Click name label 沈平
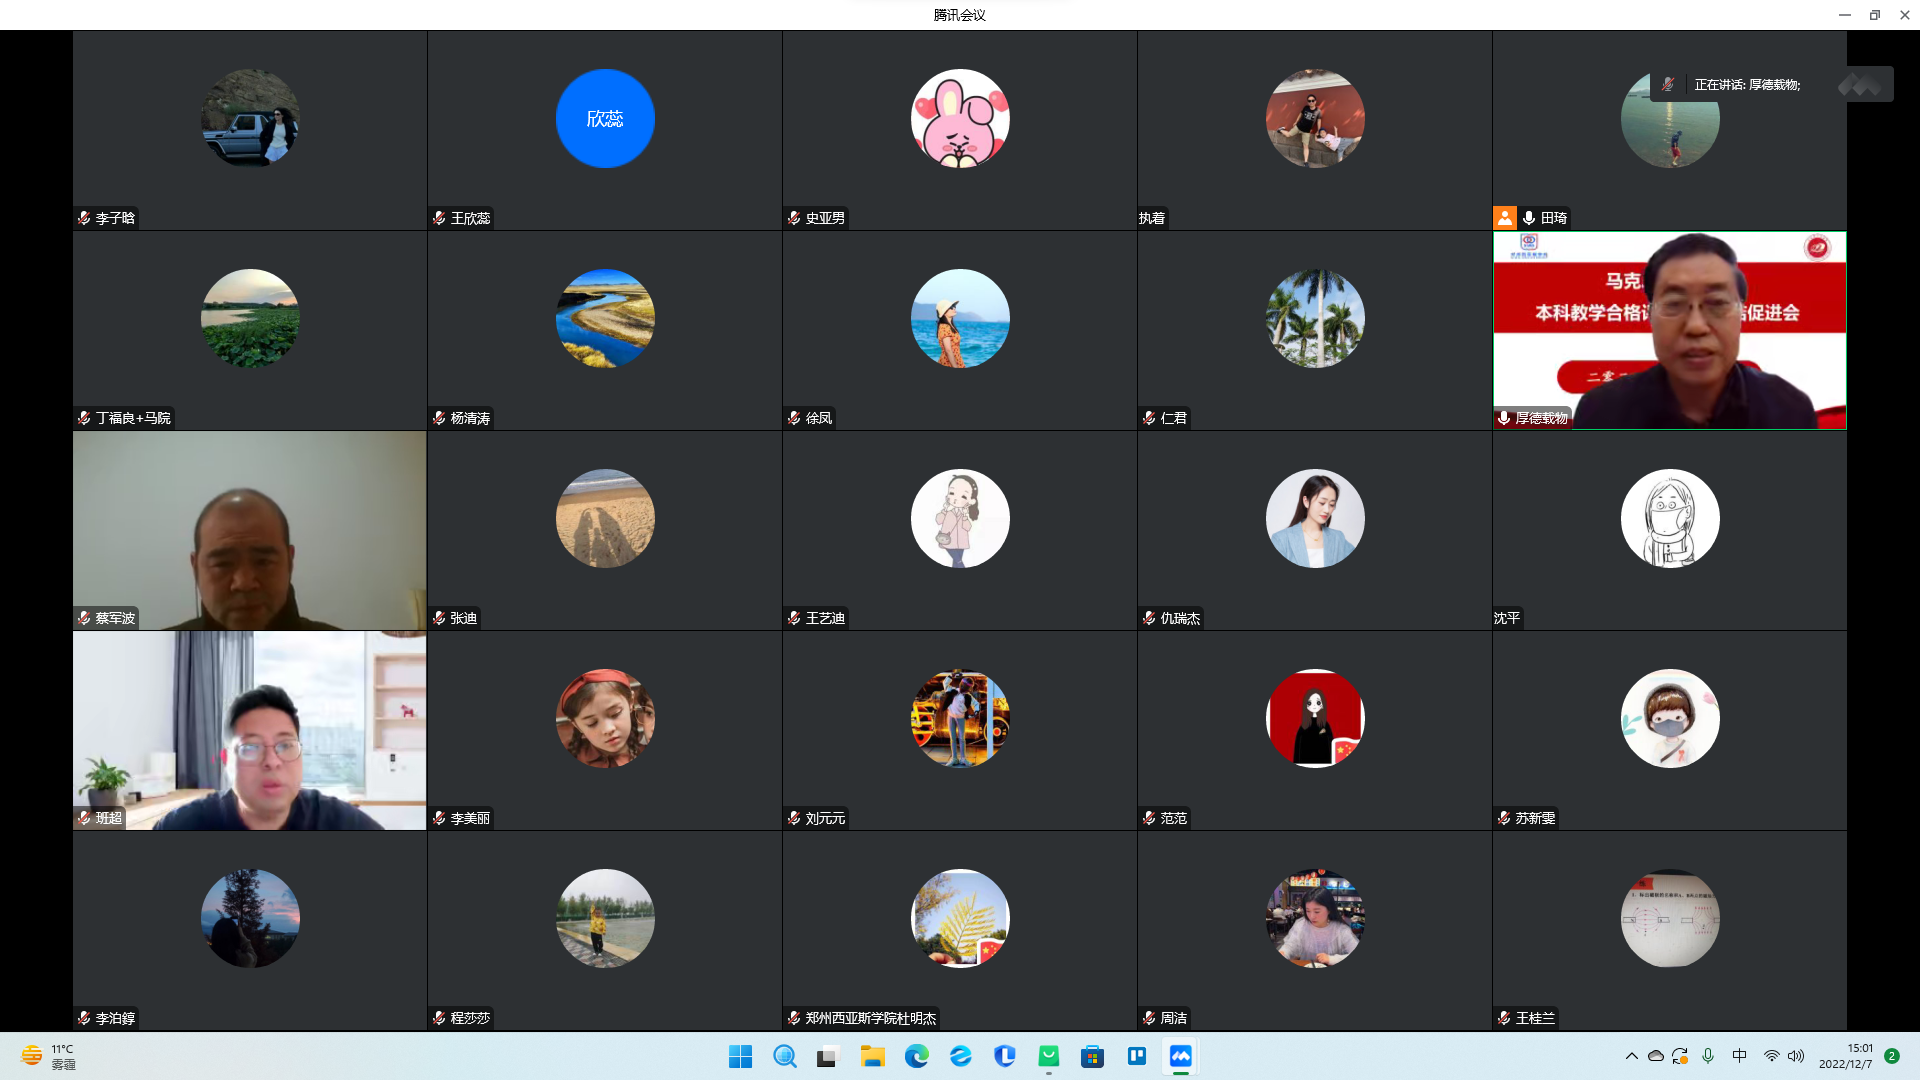1920x1080 pixels. (x=1507, y=618)
